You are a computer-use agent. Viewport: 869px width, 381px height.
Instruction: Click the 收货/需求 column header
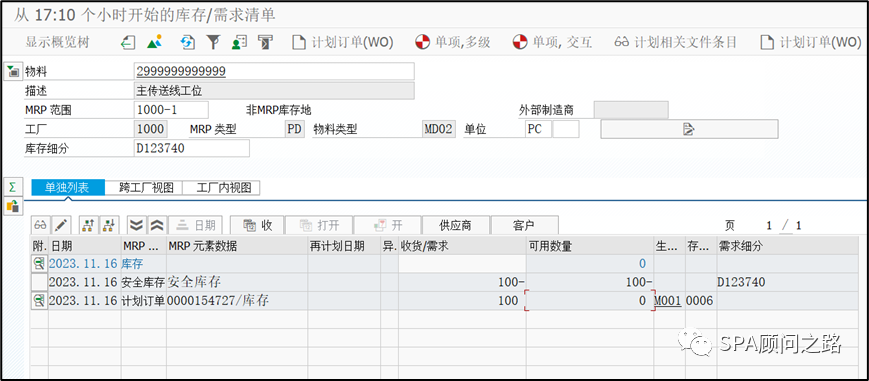pyautogui.click(x=462, y=246)
